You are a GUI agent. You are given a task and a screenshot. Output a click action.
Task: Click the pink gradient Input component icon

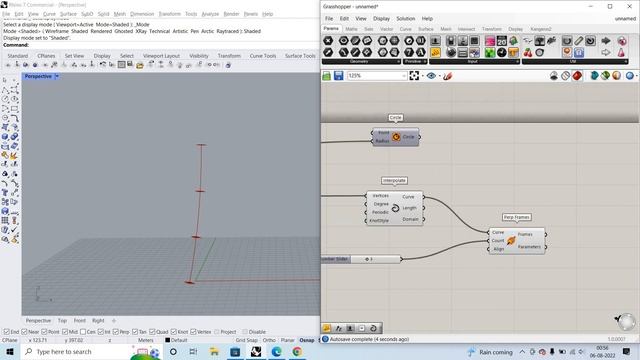click(490, 41)
